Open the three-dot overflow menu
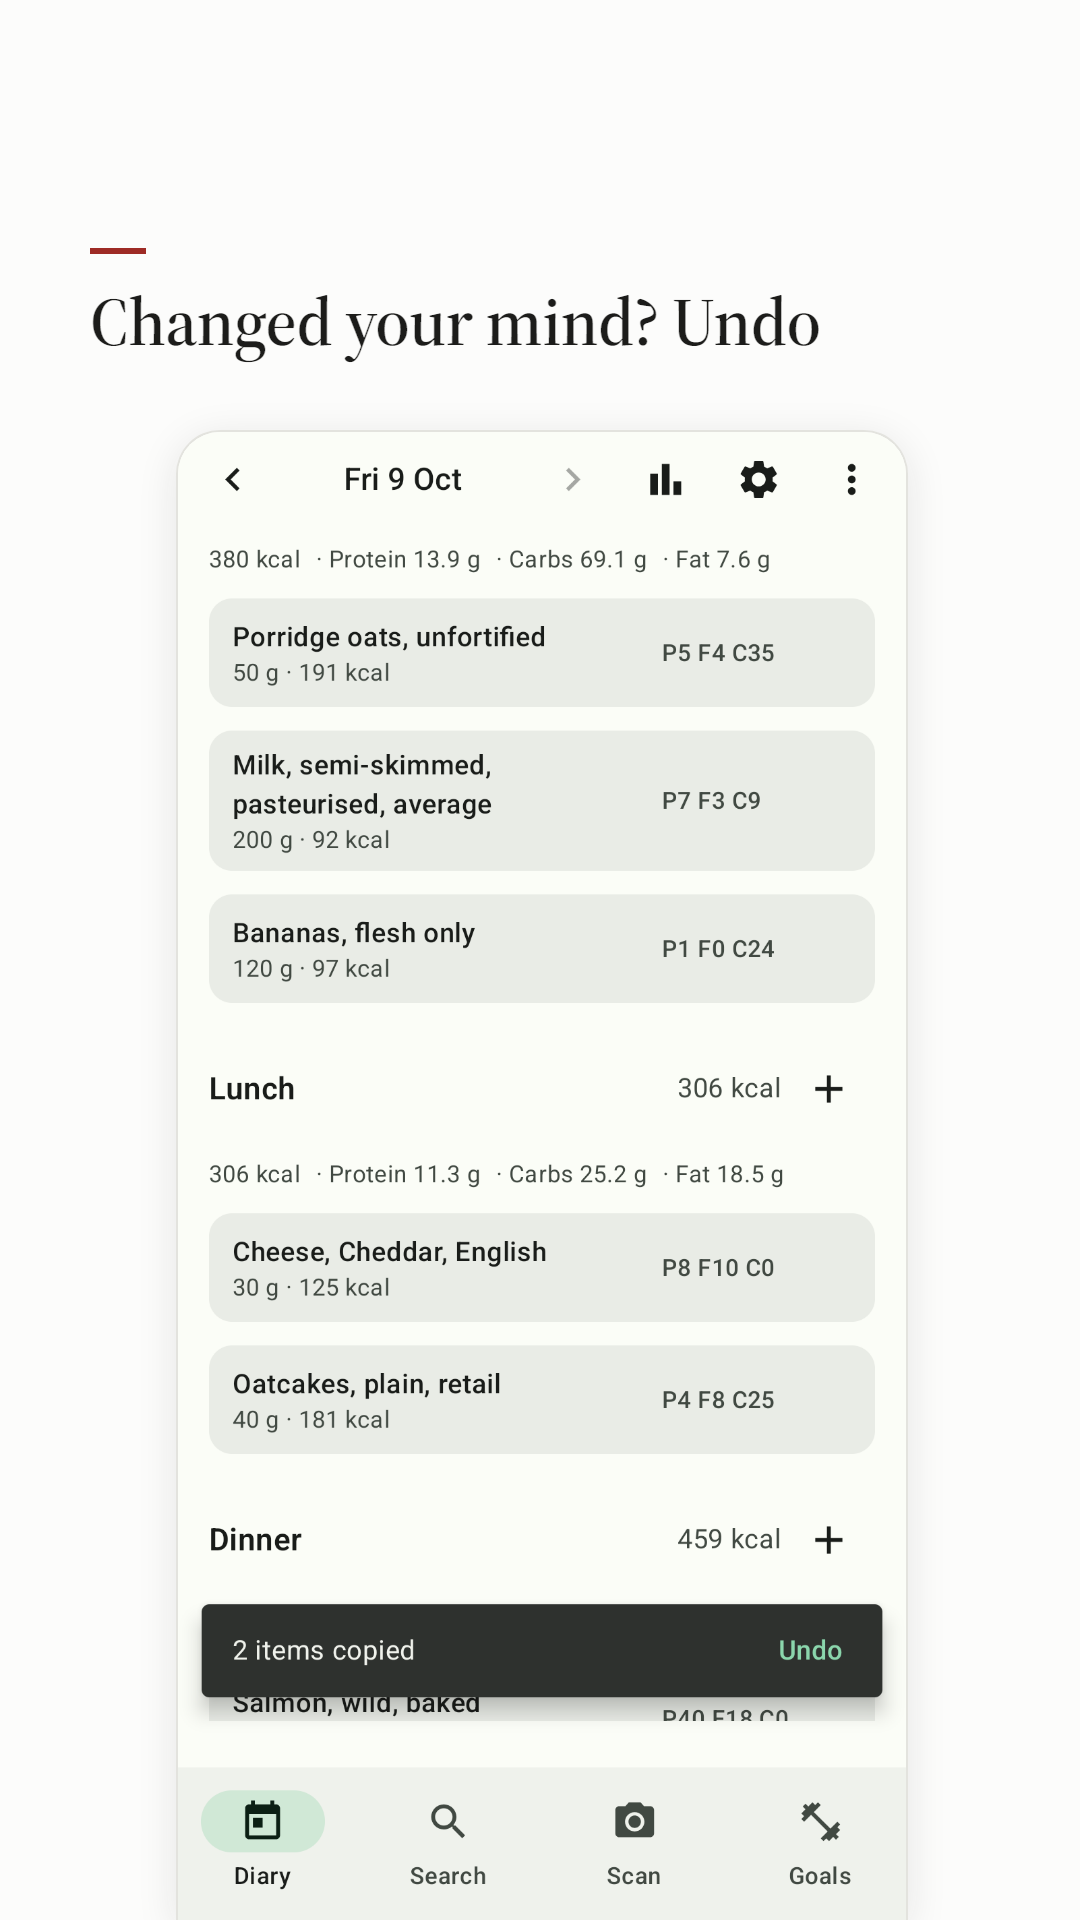Screen dimensions: 1080x1920 pyautogui.click(x=851, y=480)
